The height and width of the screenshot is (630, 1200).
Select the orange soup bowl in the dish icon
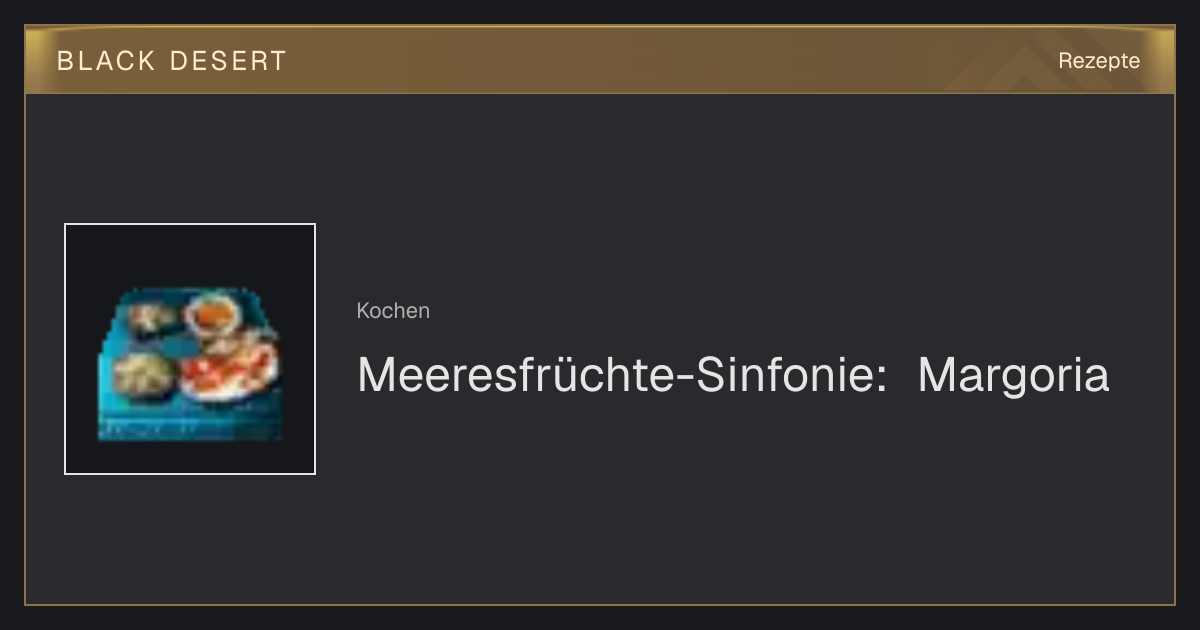pos(213,315)
